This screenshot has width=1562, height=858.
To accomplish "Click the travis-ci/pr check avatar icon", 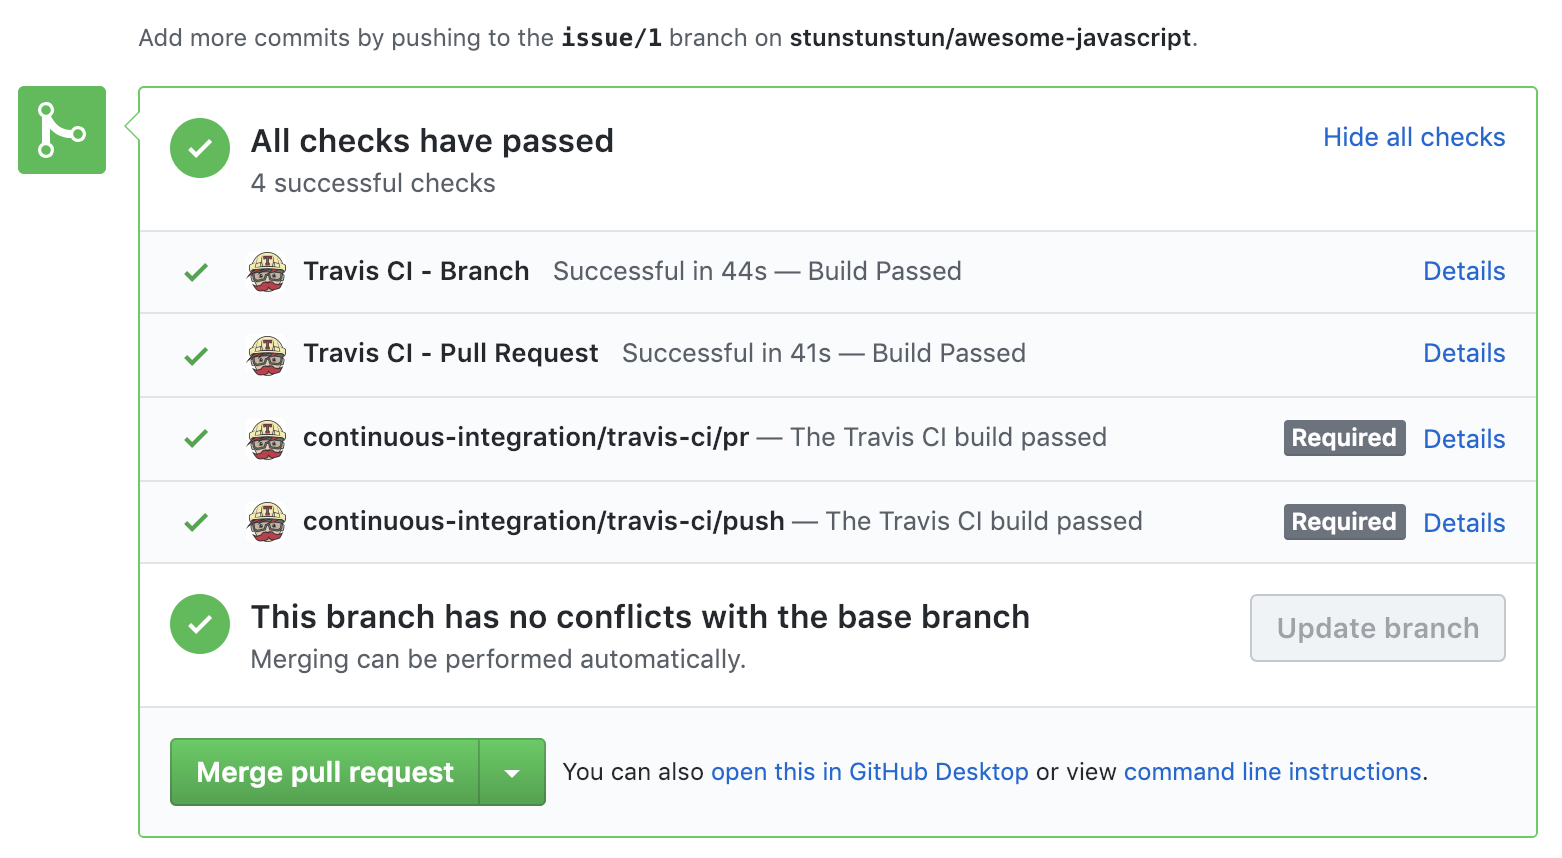I will pyautogui.click(x=267, y=439).
